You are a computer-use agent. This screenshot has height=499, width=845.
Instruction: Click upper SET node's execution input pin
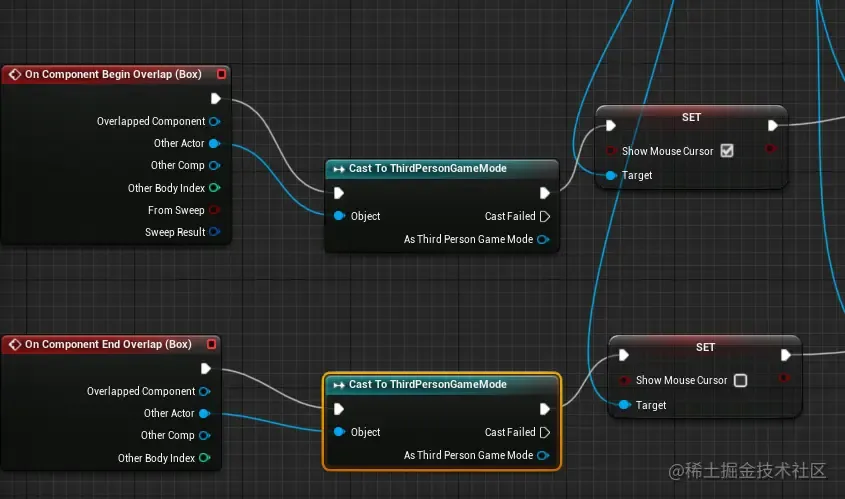coord(611,126)
